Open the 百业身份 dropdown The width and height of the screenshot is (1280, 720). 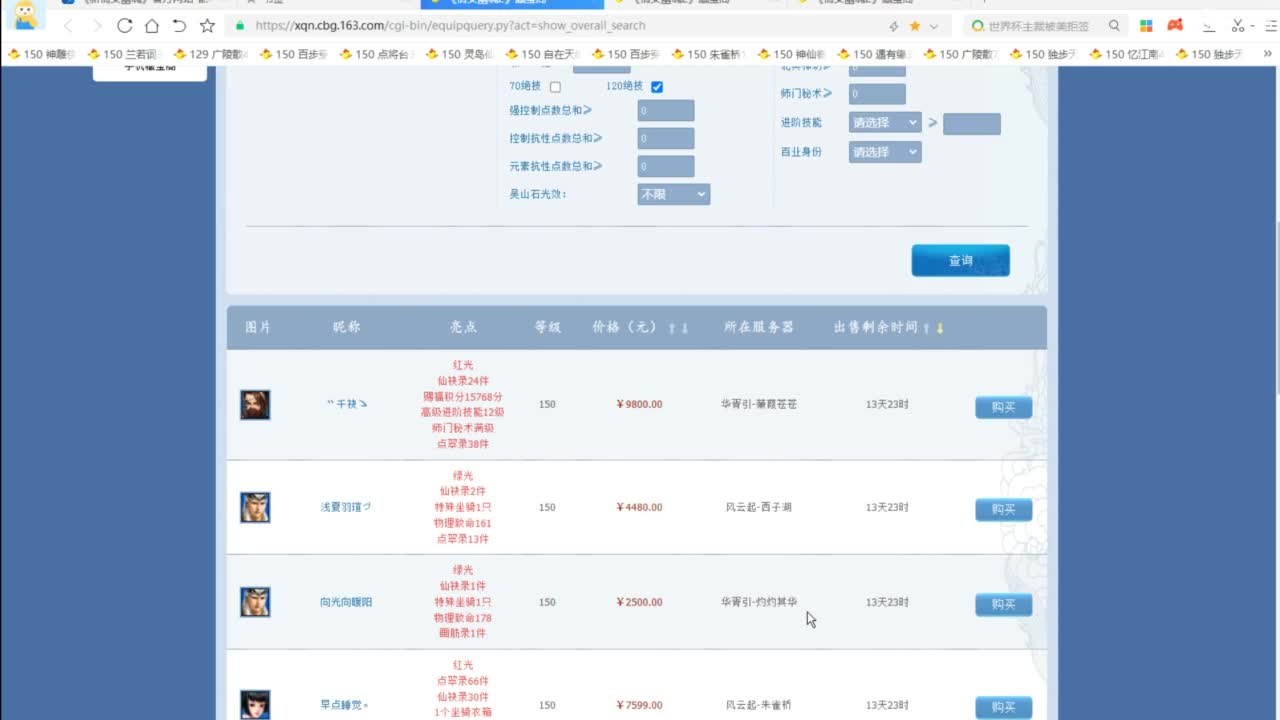(x=885, y=152)
